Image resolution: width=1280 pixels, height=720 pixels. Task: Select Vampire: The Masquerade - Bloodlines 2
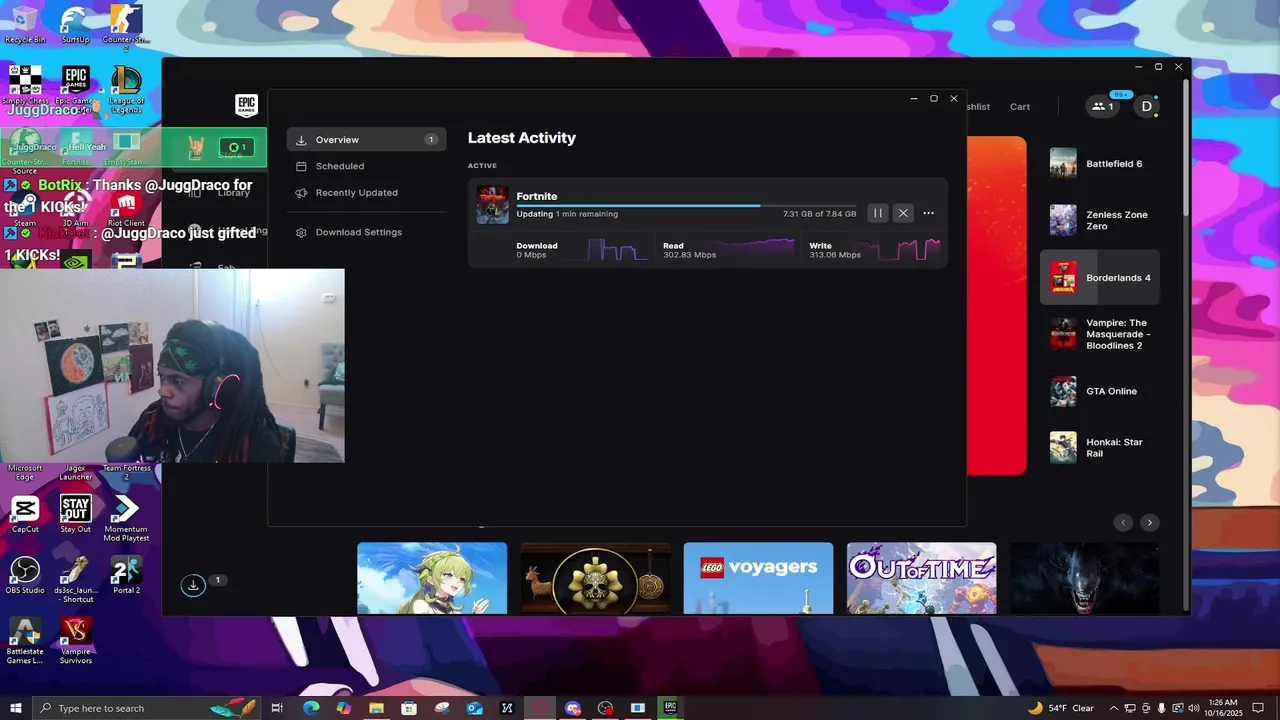[1100, 334]
